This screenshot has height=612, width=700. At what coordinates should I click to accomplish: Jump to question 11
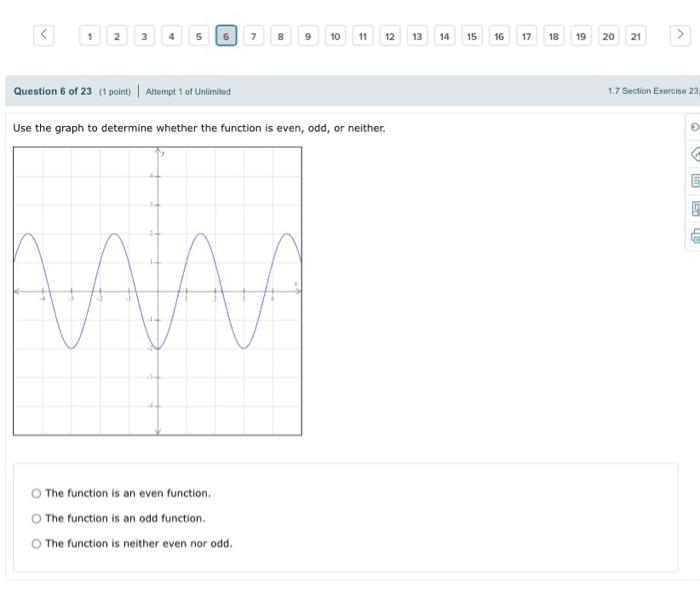click(362, 36)
